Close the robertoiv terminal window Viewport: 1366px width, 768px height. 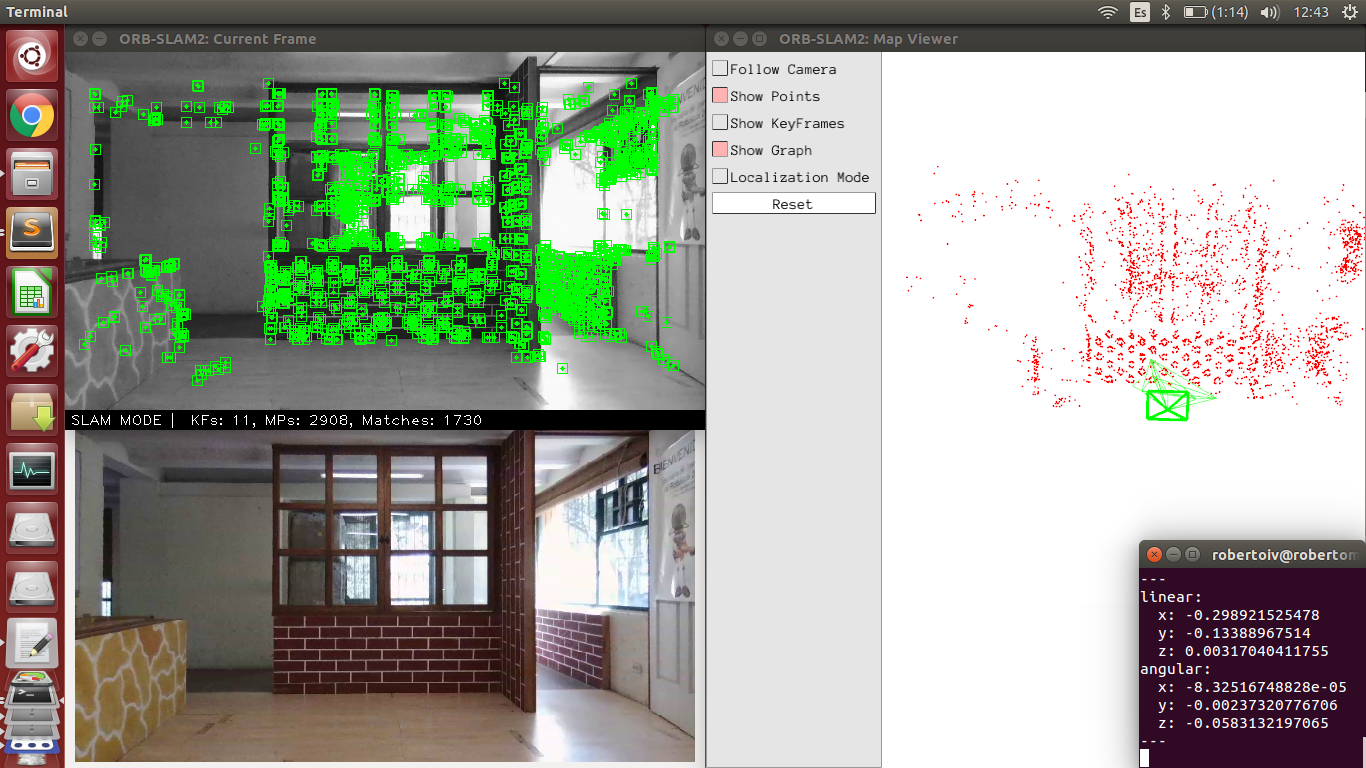coord(1155,554)
